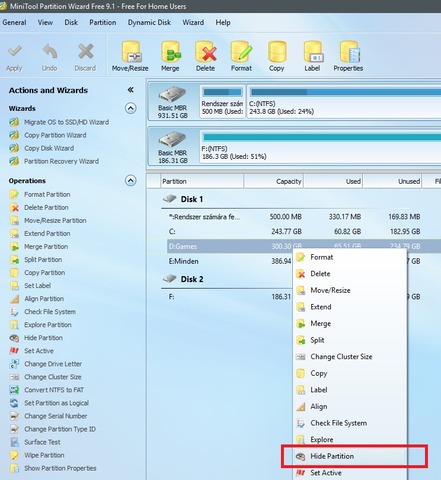Click Set Active icon in sidebar operations
The image size is (441, 480).
(x=14, y=351)
